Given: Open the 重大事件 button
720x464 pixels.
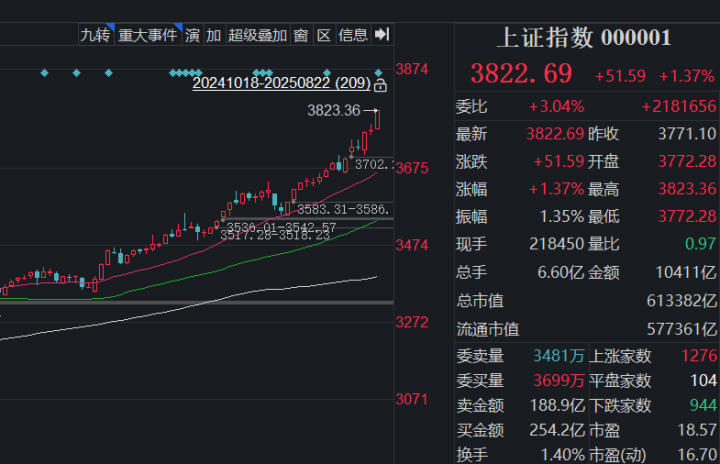Looking at the screenshot, I should [x=148, y=35].
